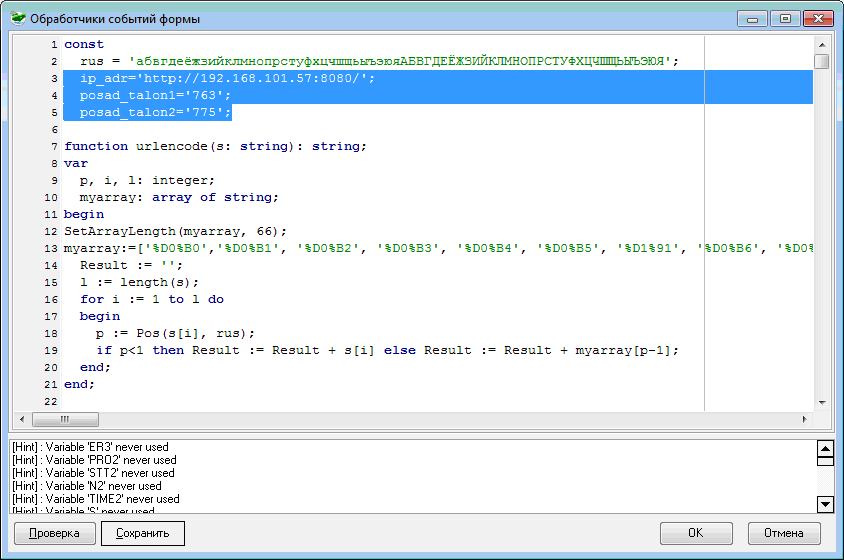
Task: Confirm with the OK button
Action: click(x=695, y=533)
